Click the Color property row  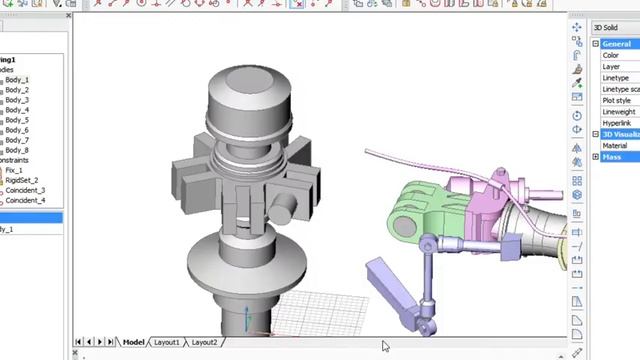(x=620, y=55)
